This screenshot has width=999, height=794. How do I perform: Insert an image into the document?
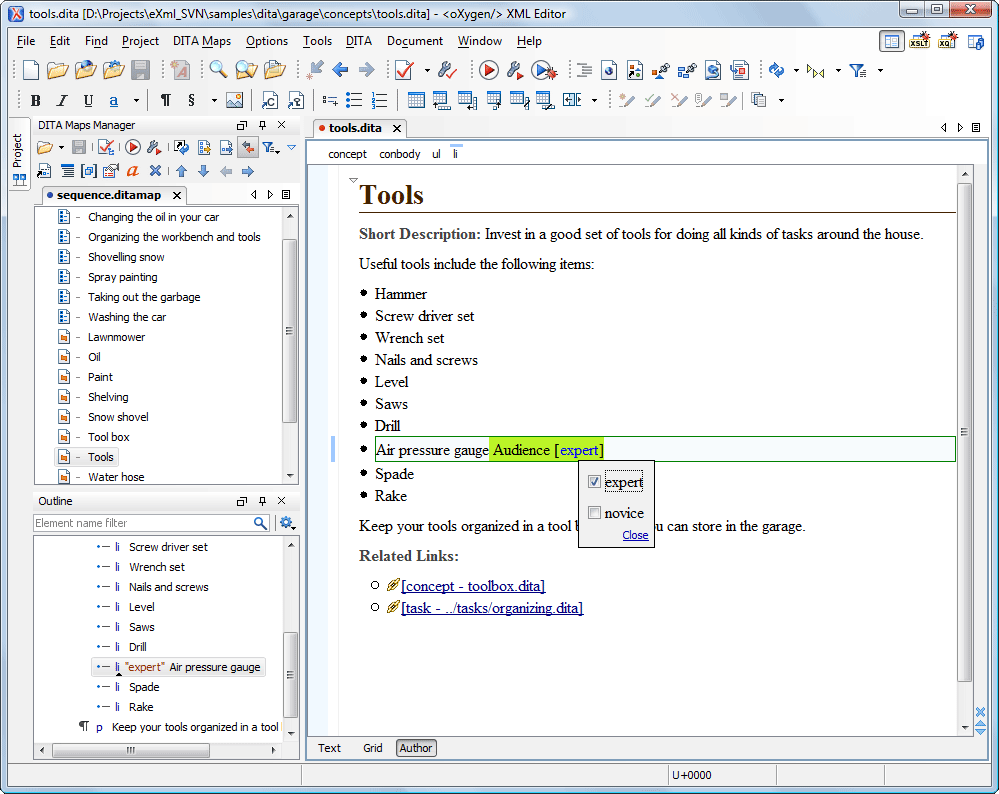(x=234, y=100)
